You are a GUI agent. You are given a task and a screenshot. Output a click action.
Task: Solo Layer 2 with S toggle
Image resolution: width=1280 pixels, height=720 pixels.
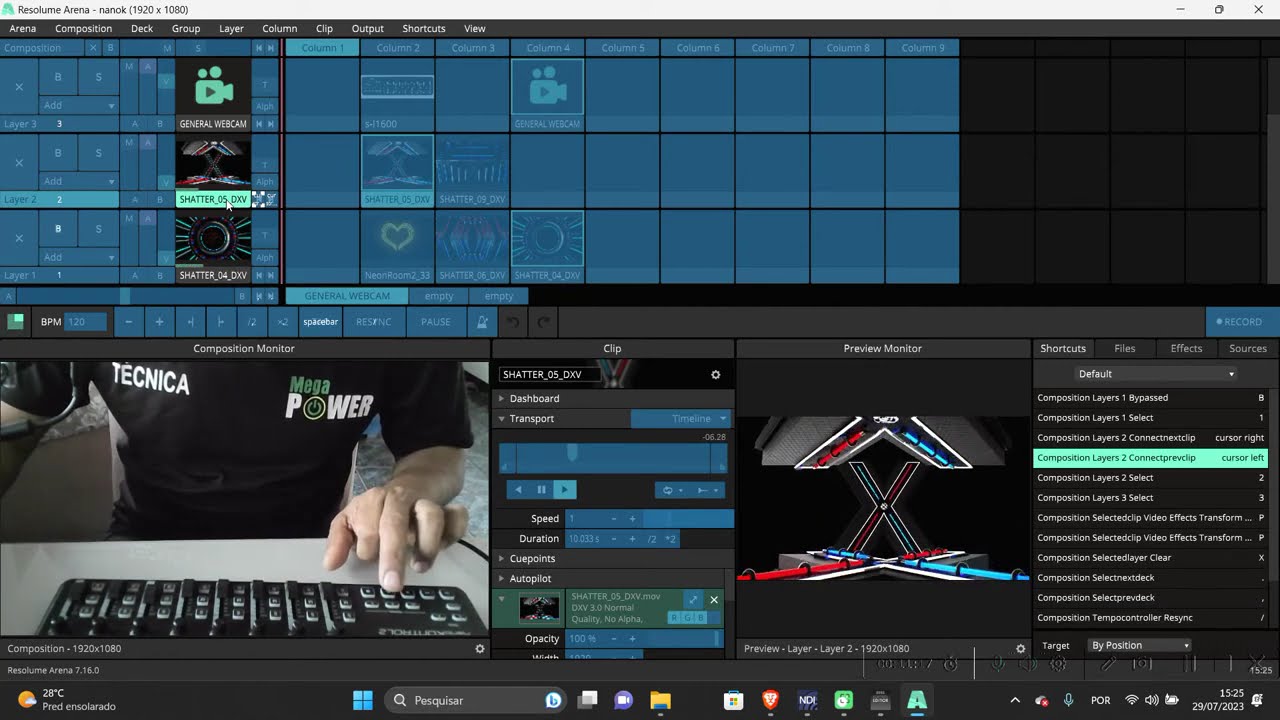coord(98,153)
